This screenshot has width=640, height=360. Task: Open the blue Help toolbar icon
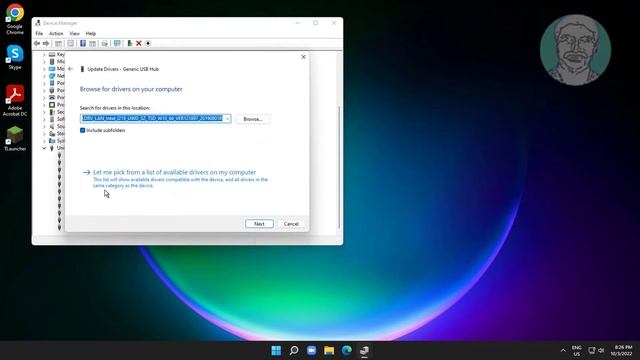83,43
